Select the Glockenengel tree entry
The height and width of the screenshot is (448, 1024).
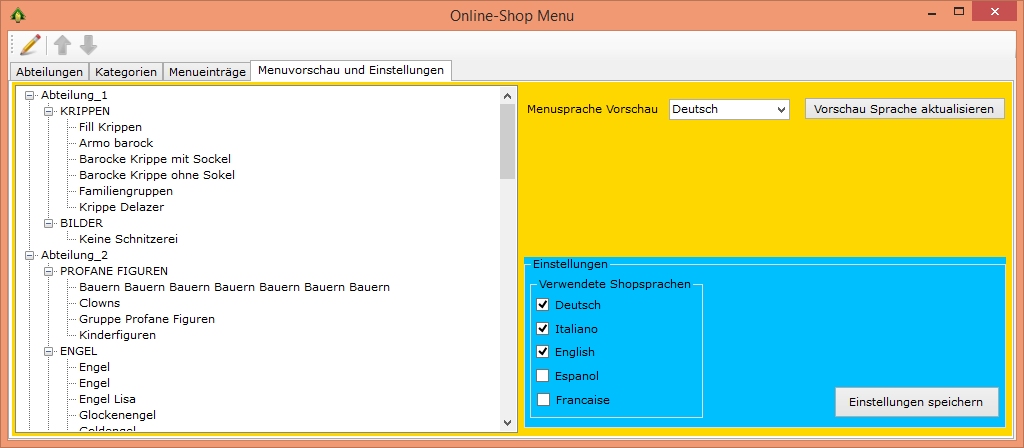117,415
